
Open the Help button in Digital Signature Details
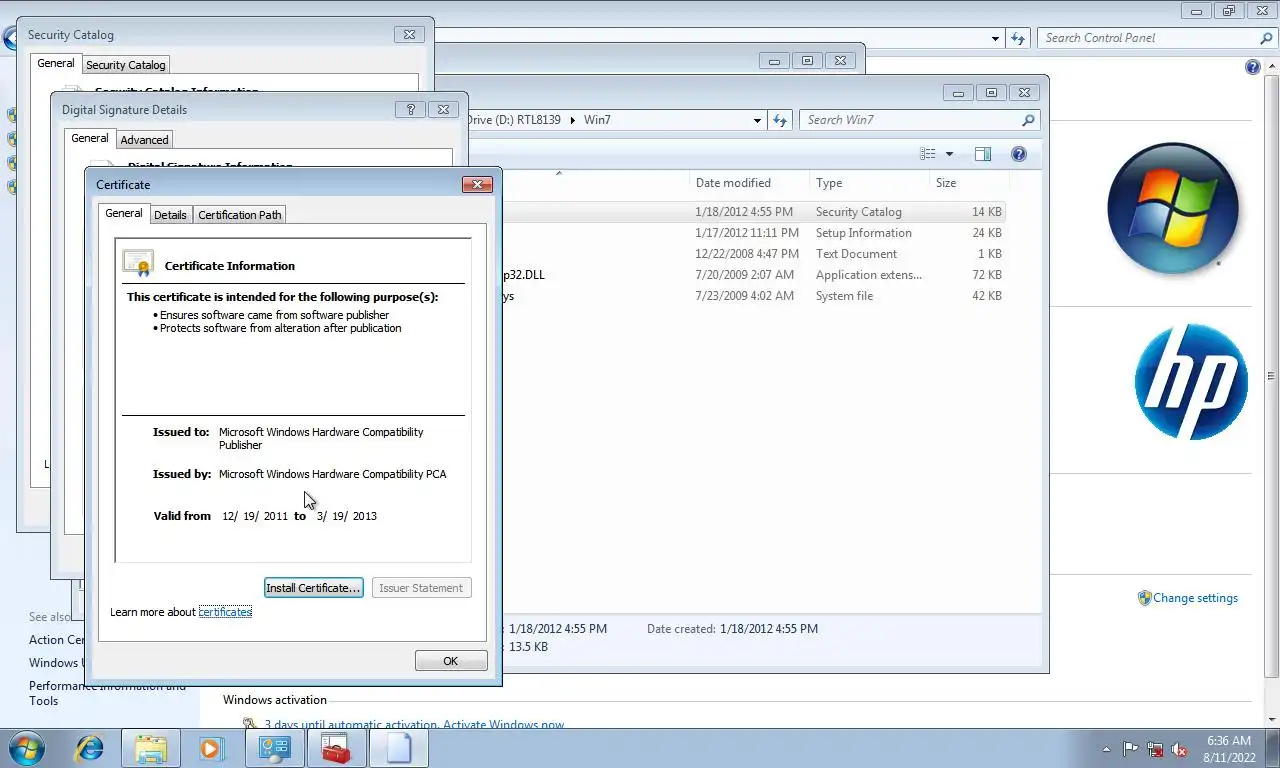pos(411,109)
